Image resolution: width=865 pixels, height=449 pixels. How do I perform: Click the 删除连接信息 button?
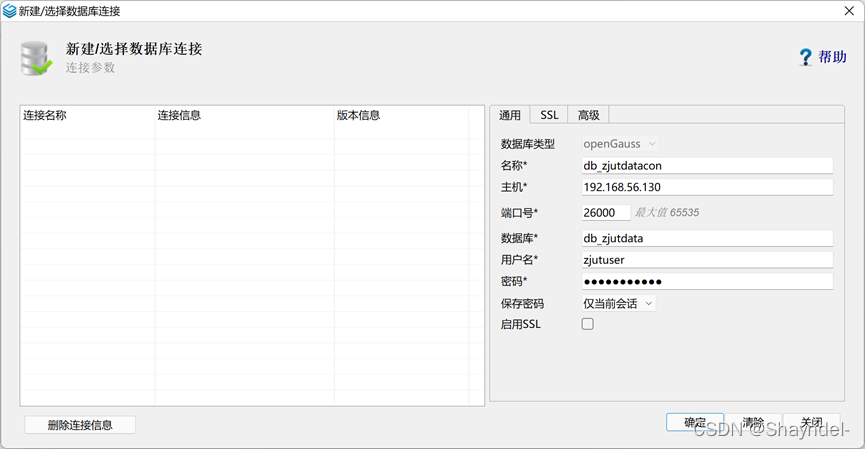point(80,425)
